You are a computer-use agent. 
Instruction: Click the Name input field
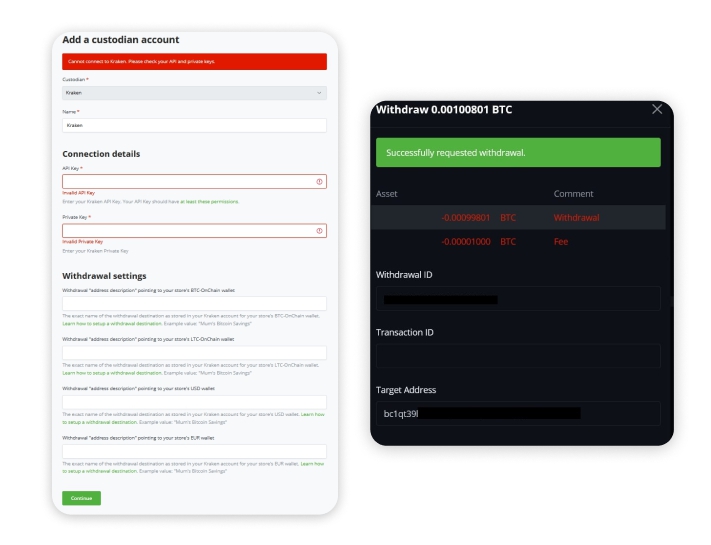point(194,125)
